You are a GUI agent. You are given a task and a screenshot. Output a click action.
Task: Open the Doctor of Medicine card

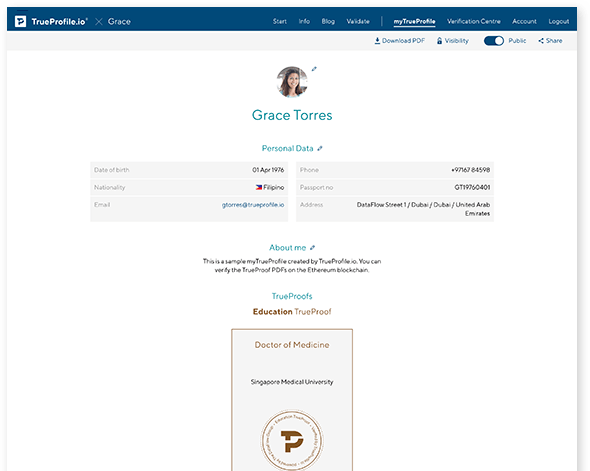coord(292,400)
